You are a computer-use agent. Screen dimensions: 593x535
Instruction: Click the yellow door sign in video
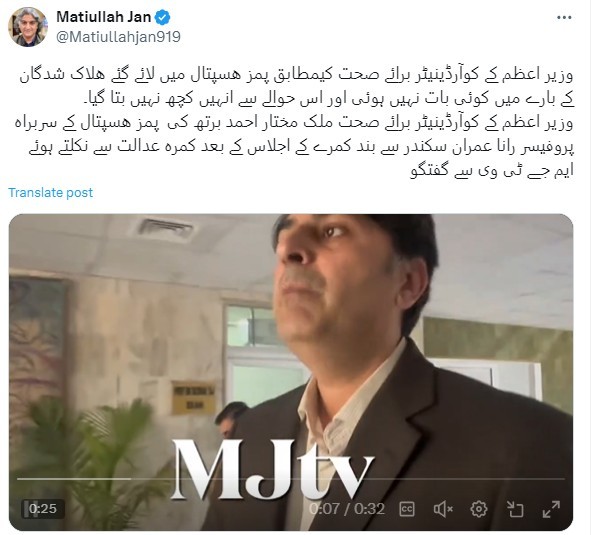point(193,397)
